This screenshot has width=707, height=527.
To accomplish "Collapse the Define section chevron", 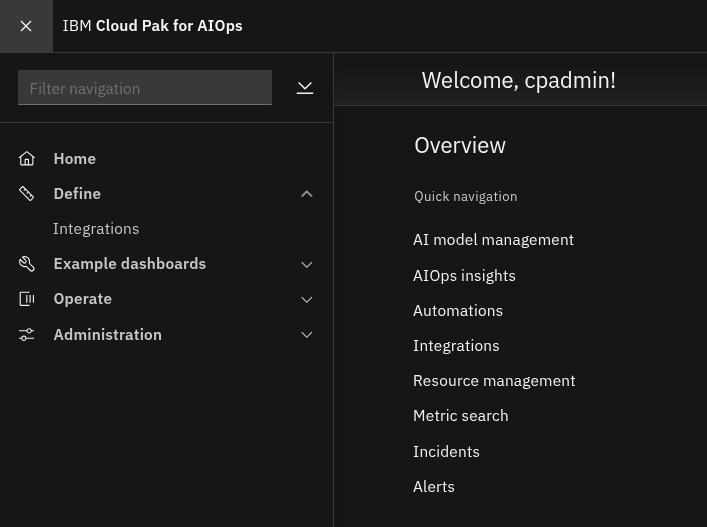I will tap(307, 194).
